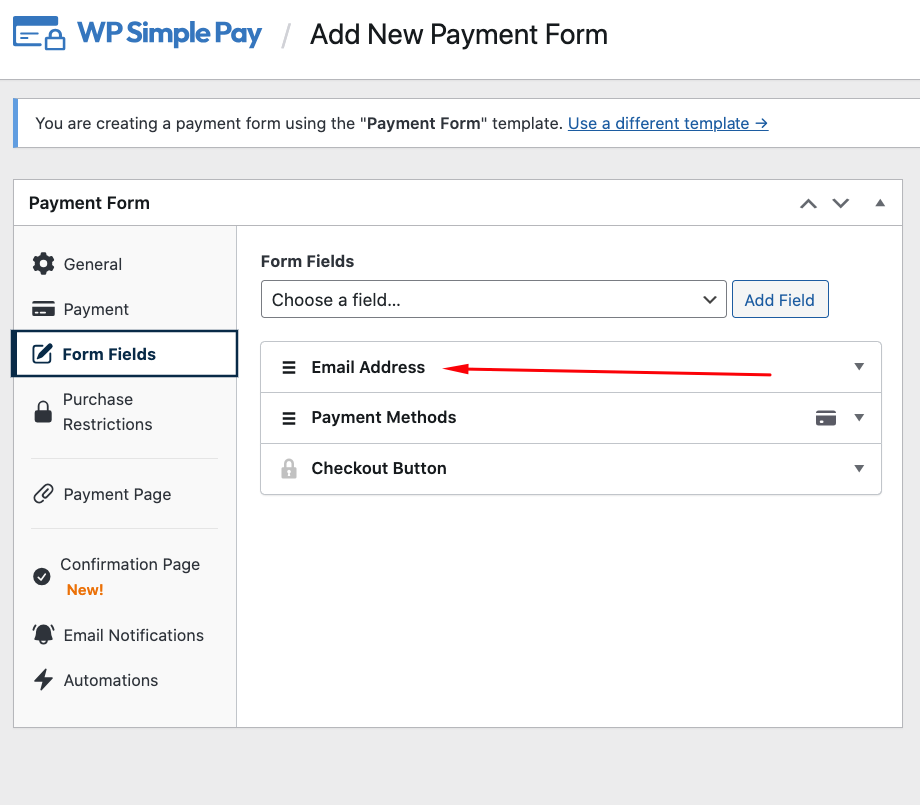The width and height of the screenshot is (920, 805).
Task: Select the Form Fields tab
Action: pos(109,354)
